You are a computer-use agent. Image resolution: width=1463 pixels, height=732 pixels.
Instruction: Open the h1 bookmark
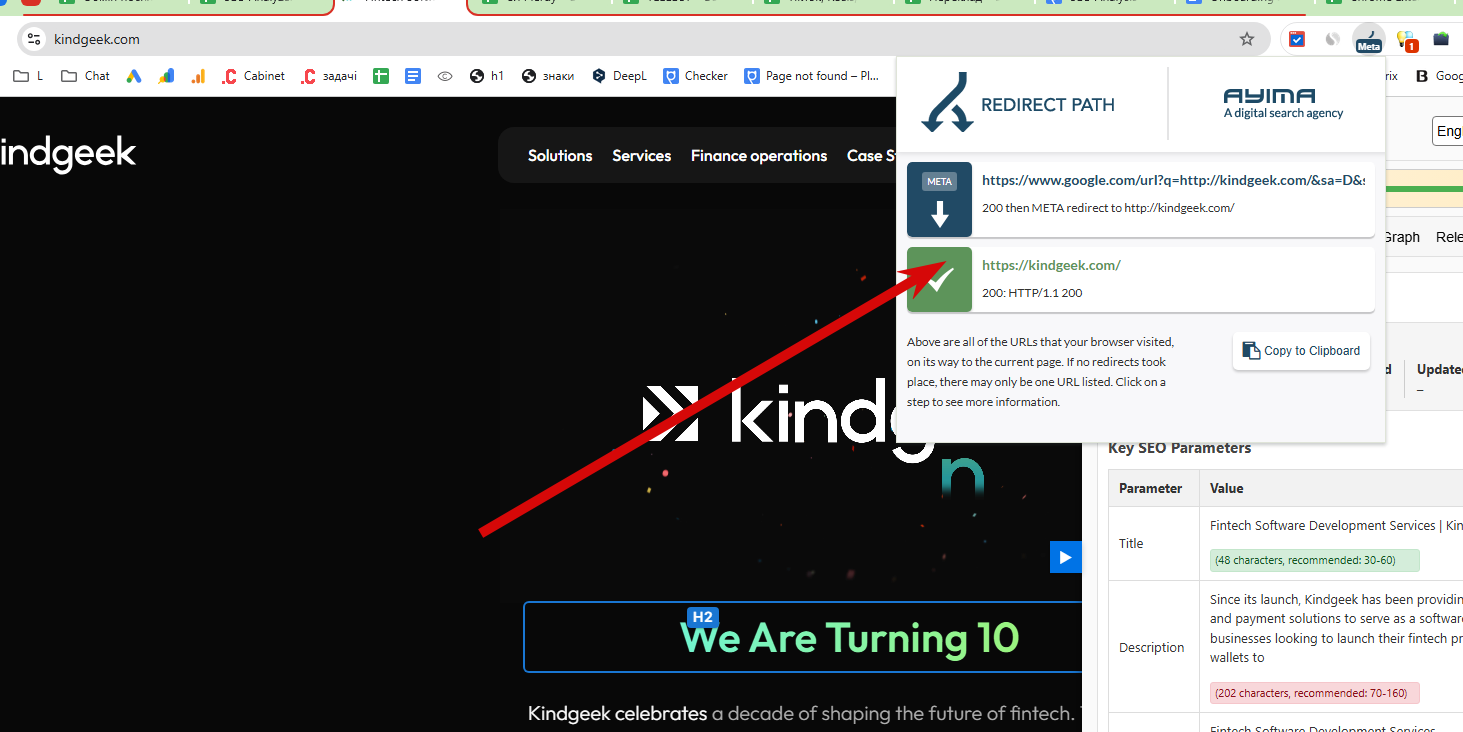pos(487,76)
